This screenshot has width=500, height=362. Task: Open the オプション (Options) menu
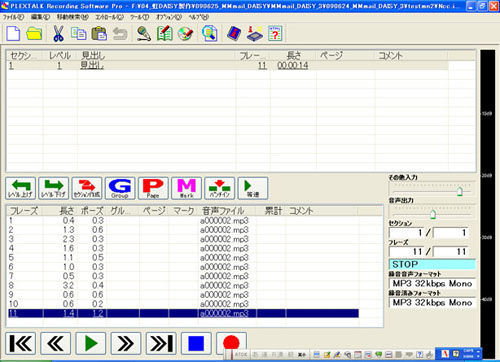coord(169,17)
